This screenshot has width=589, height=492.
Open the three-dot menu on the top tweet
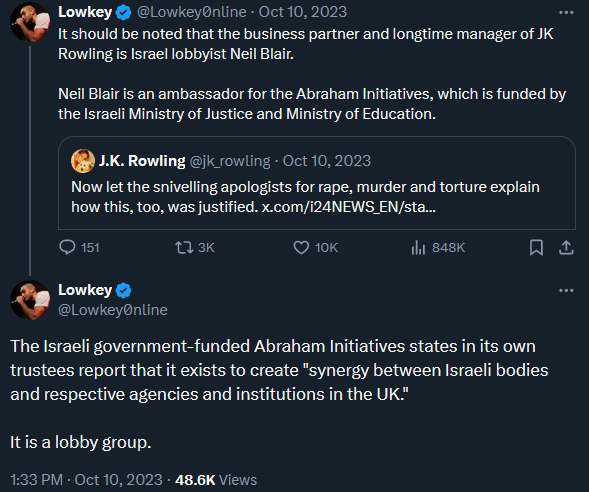pyautogui.click(x=566, y=12)
